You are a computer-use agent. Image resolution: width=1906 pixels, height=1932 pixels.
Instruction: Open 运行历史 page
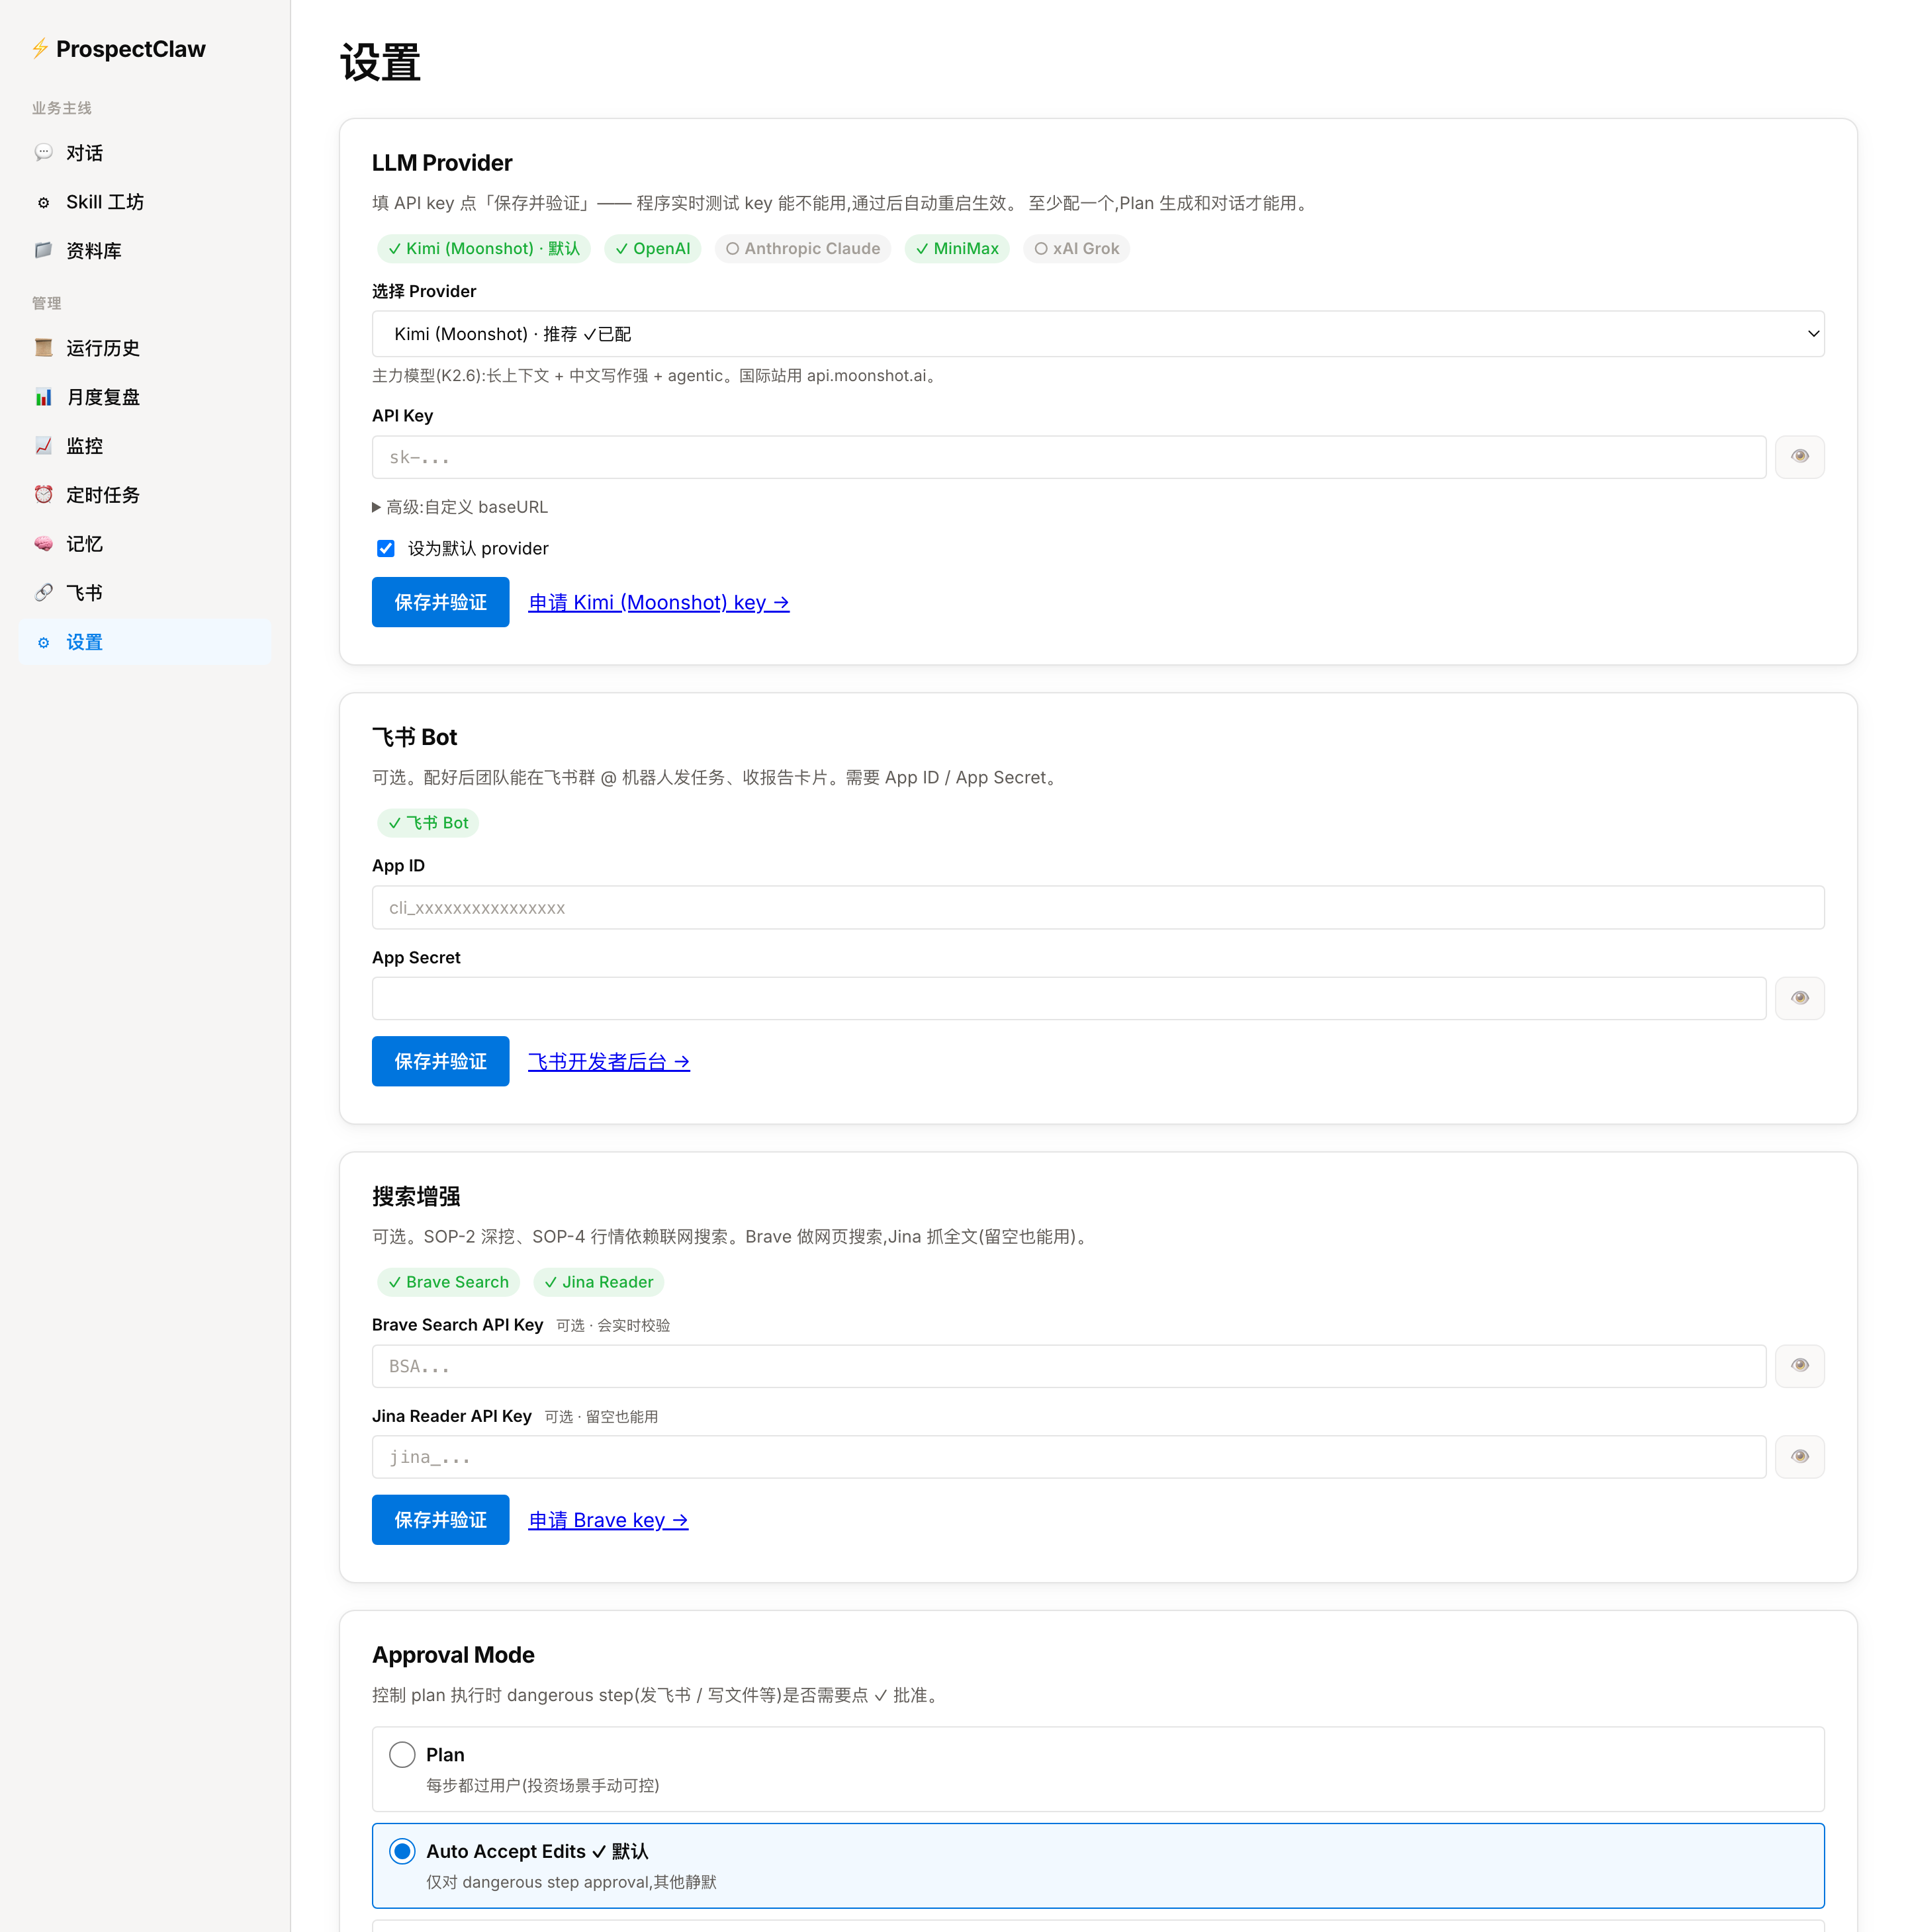[x=145, y=348]
